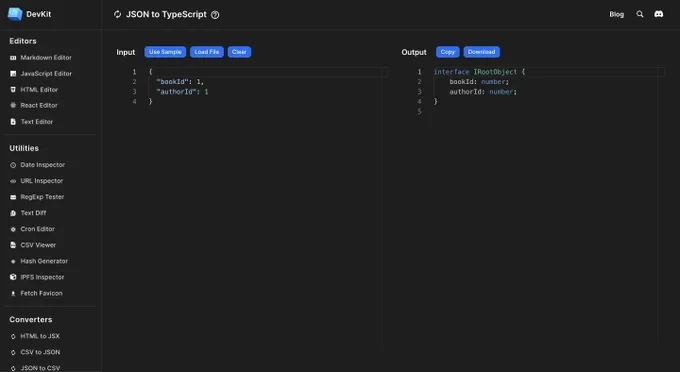Click the Use Sample button
The height and width of the screenshot is (372, 680).
pos(165,52)
